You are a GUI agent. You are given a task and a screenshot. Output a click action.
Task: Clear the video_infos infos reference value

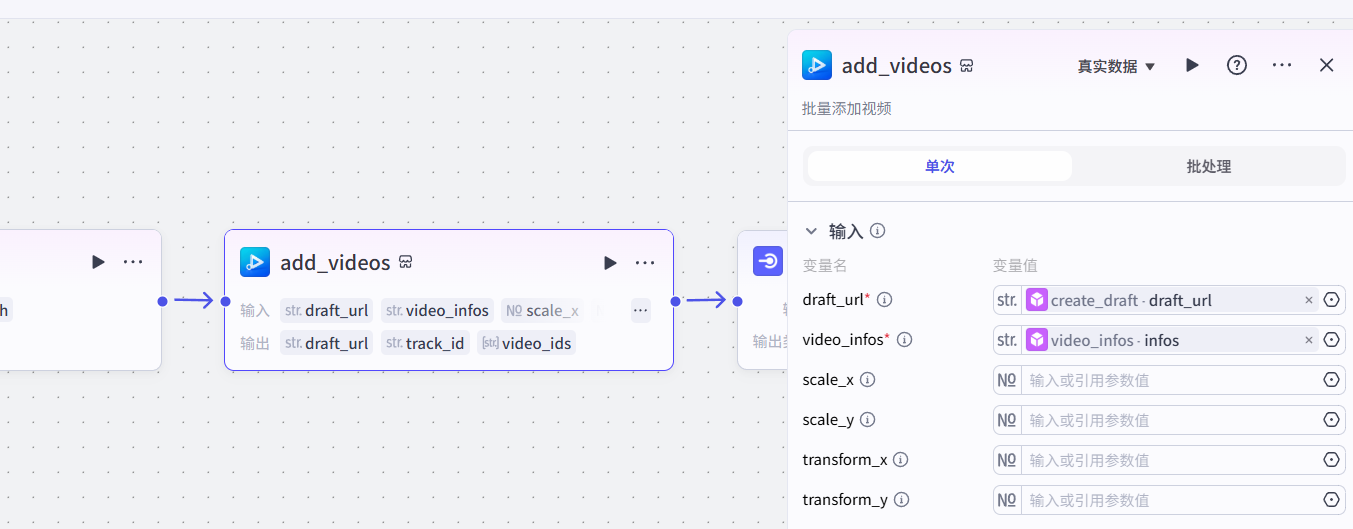[x=1308, y=340]
